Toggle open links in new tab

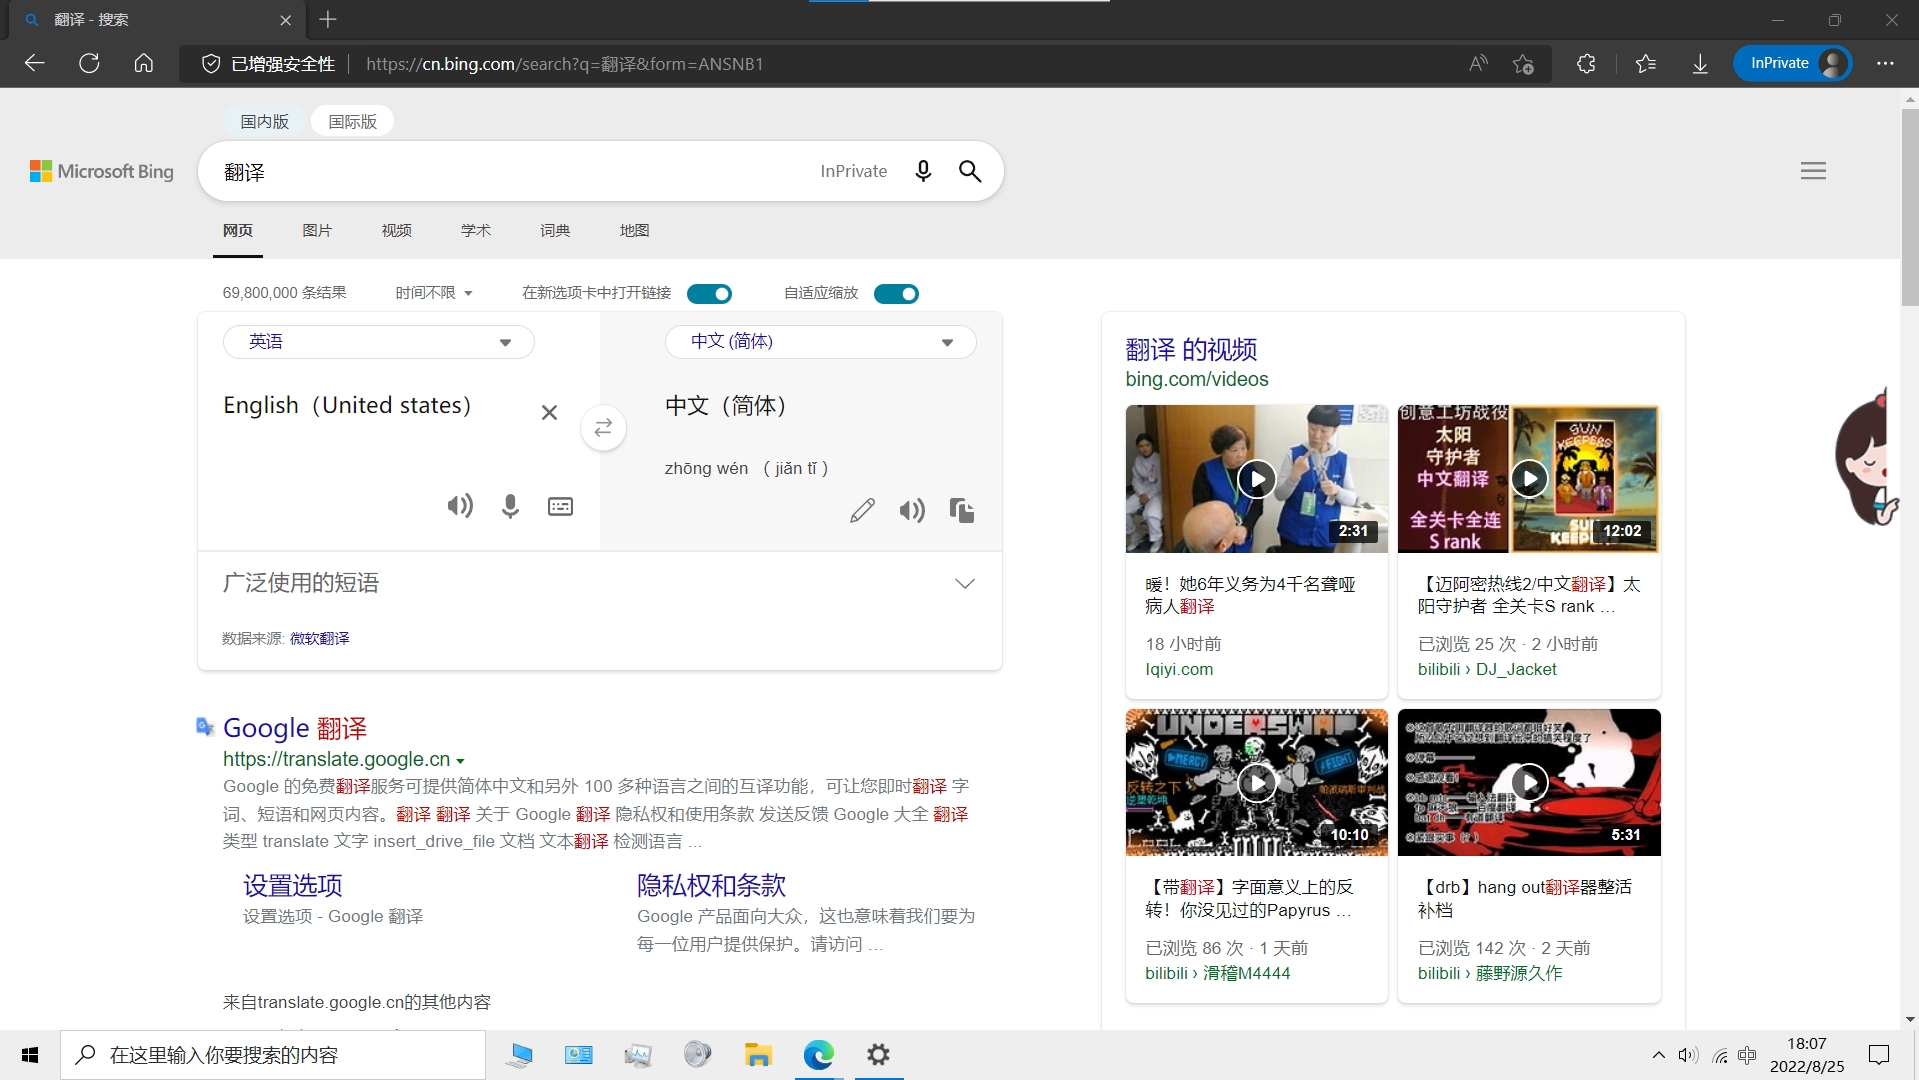coord(709,293)
